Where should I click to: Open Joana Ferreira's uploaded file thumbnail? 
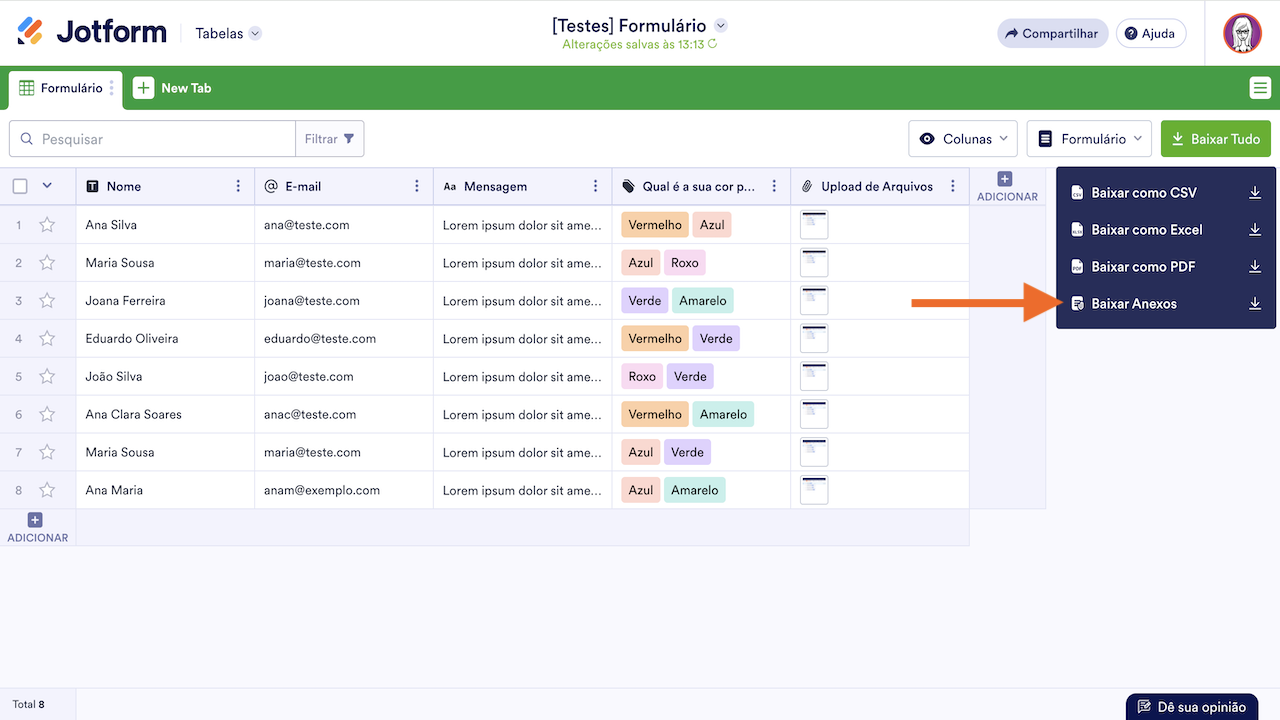click(x=814, y=301)
